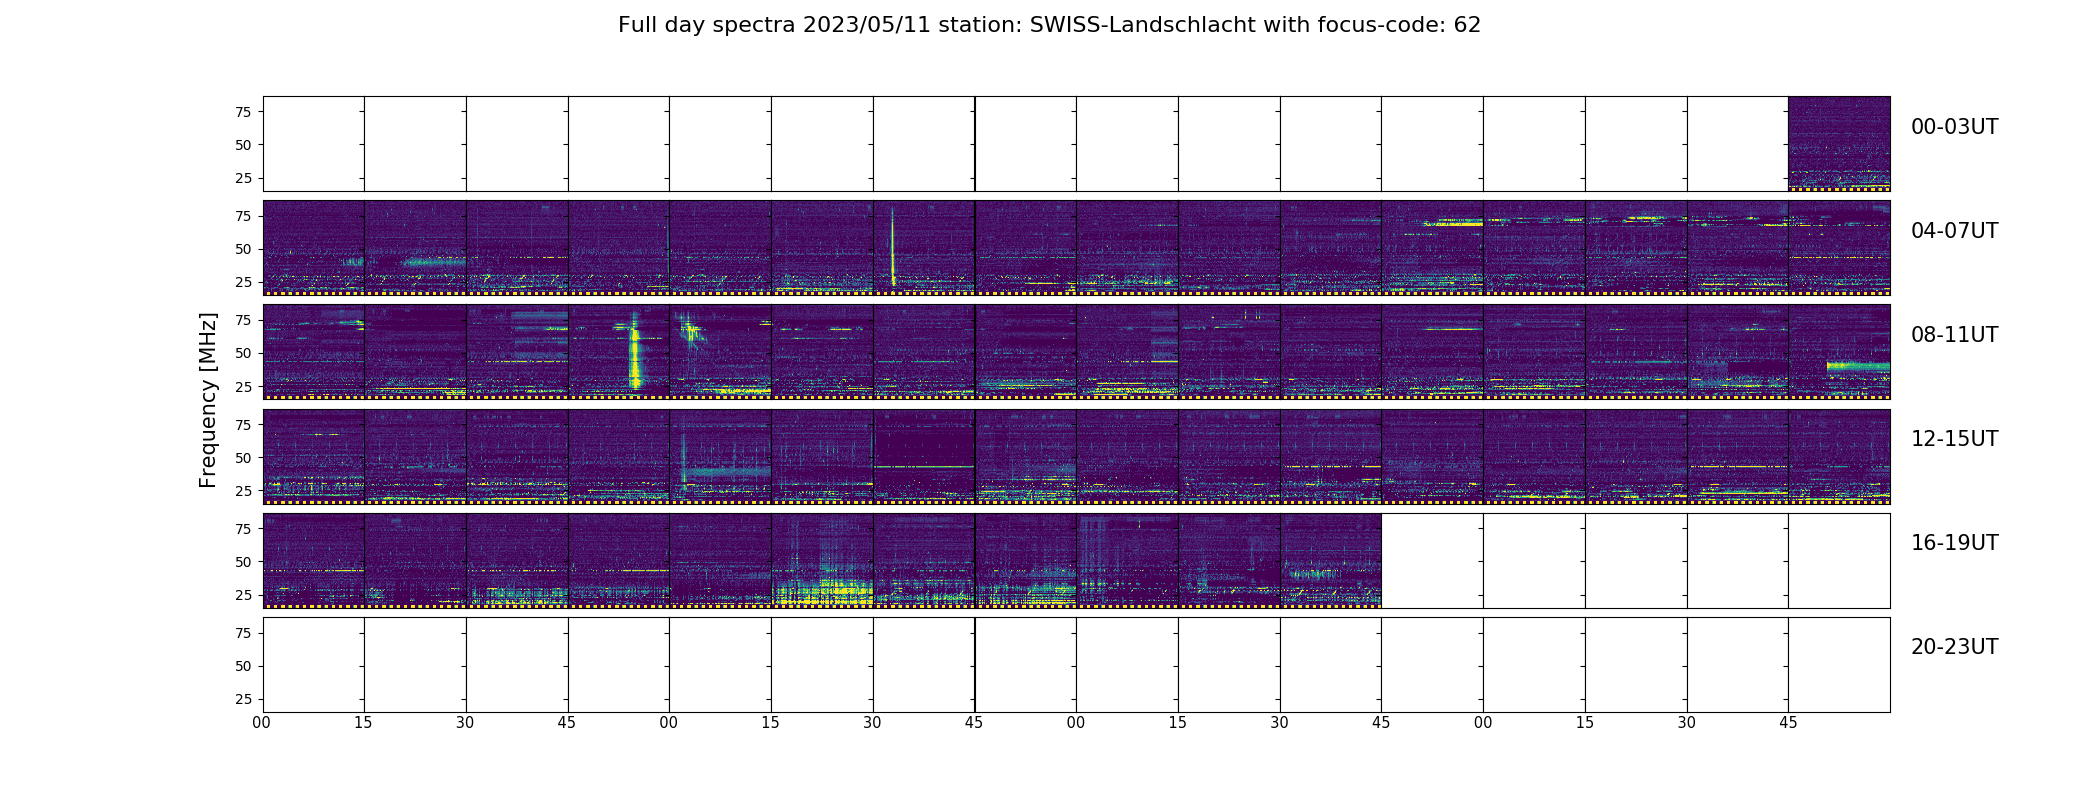Click the 75 MHz tick label of the 12-15UT row
Viewport: 2100px width, 800px height.
click(243, 424)
